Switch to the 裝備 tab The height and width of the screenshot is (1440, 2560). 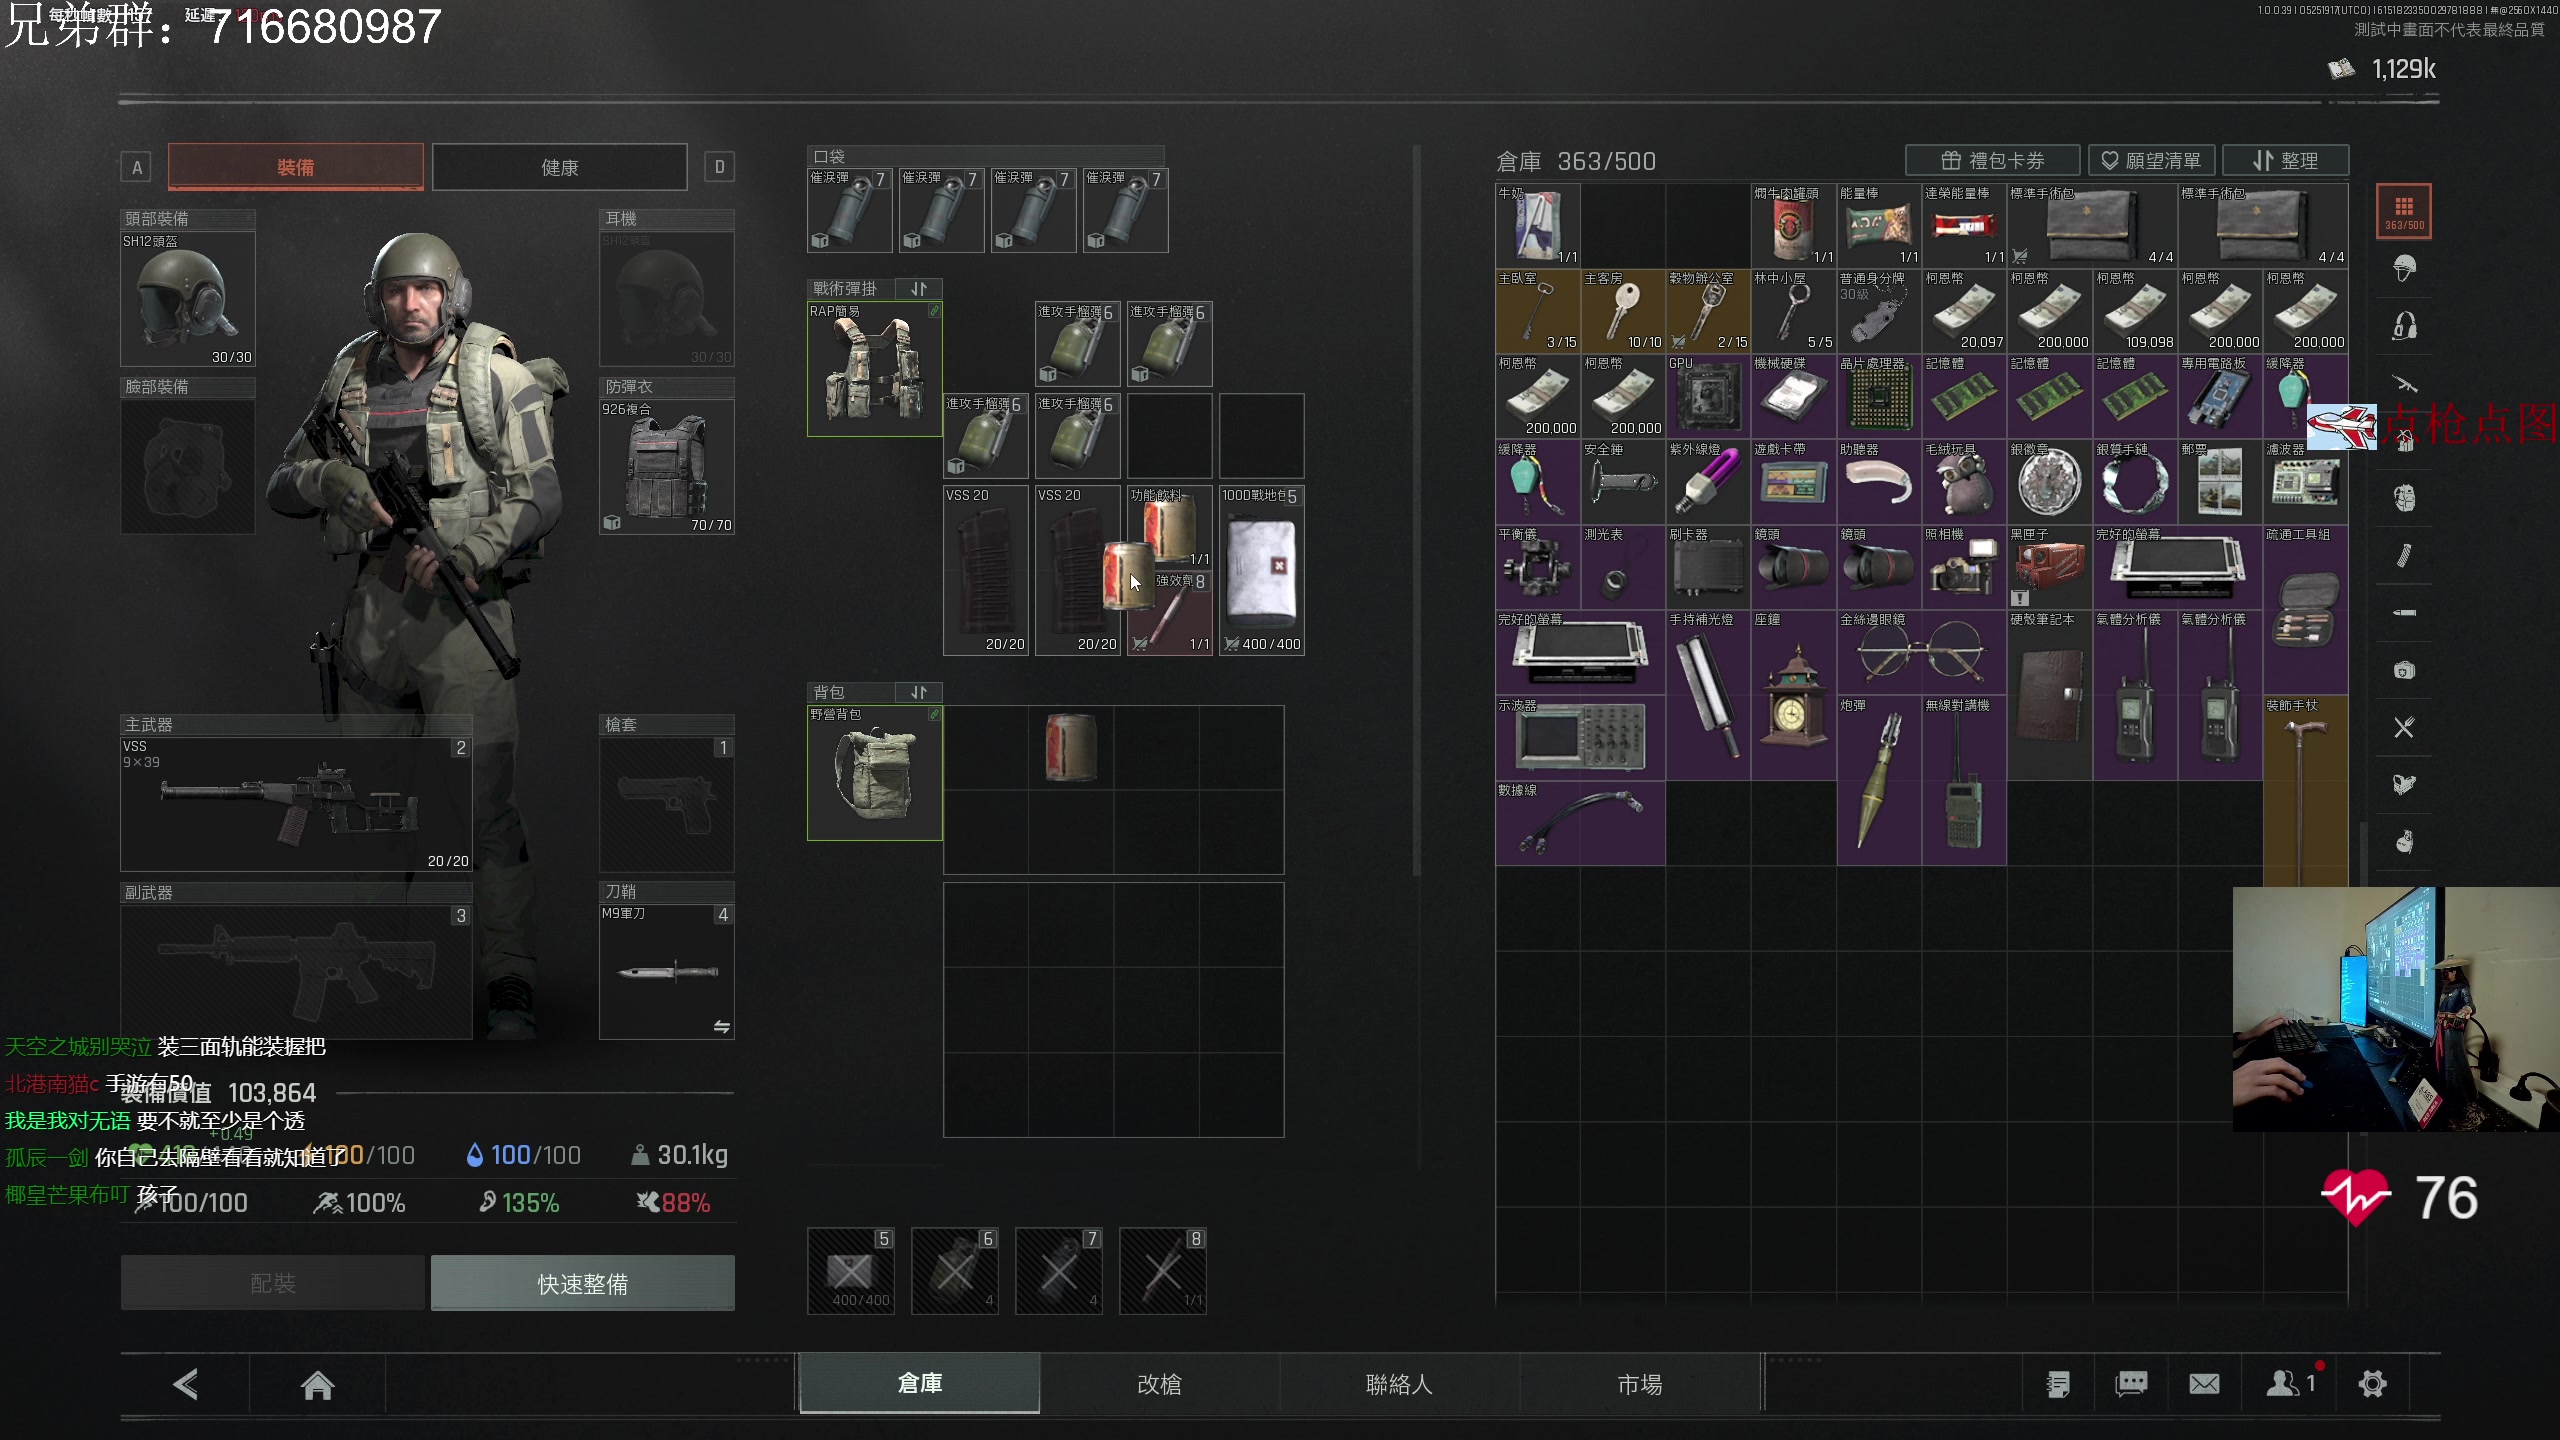tap(296, 167)
